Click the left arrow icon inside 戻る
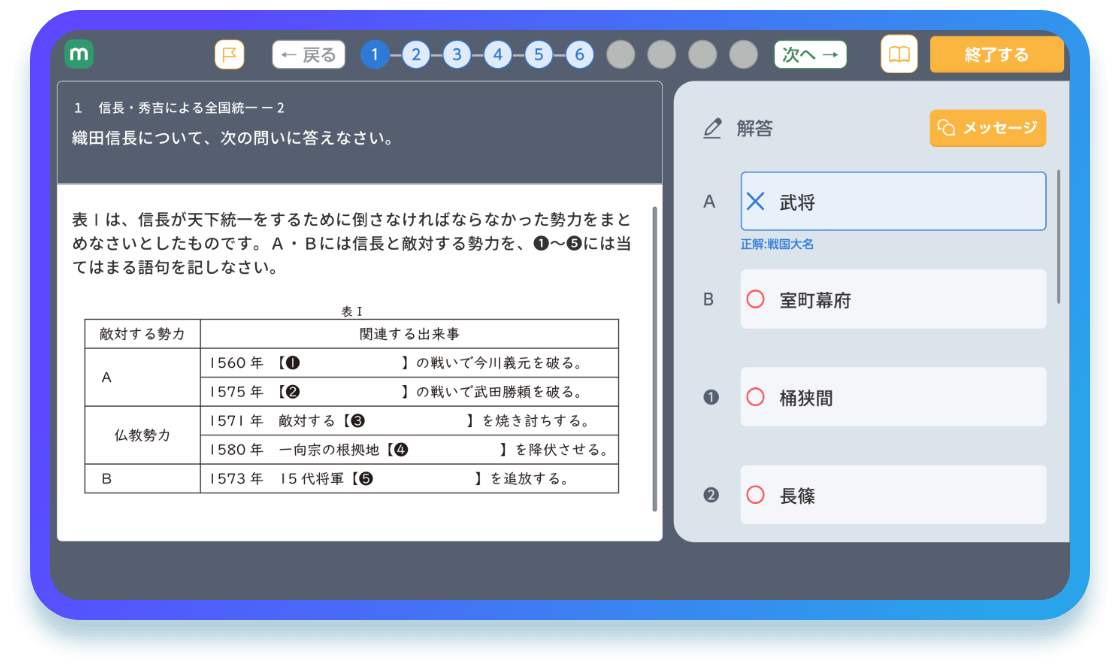1120x670 pixels. (x=289, y=54)
